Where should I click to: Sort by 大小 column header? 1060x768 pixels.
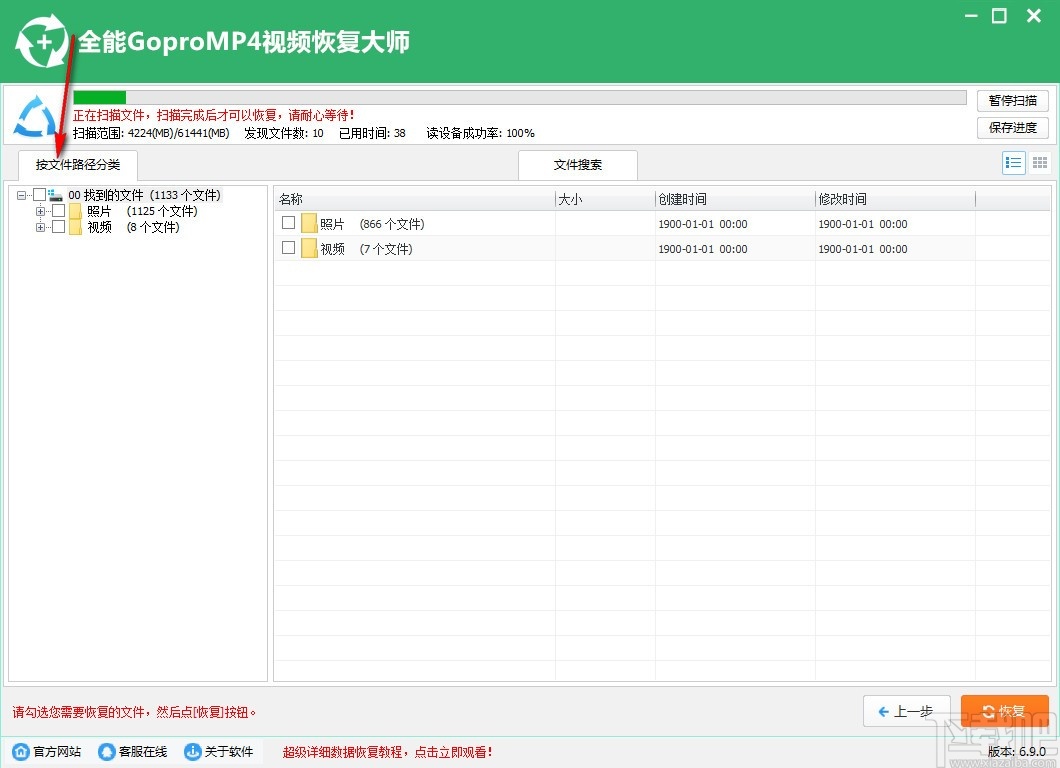pos(605,199)
